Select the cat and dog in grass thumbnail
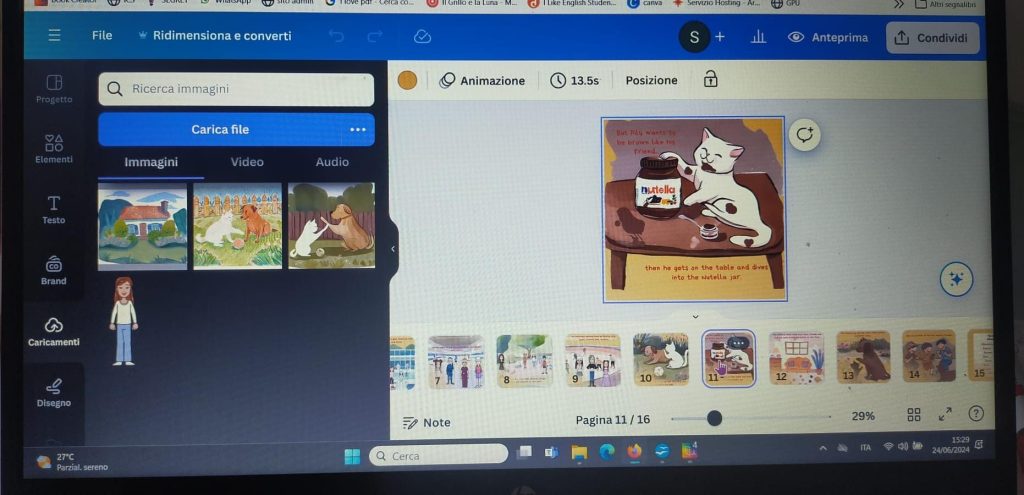This screenshot has width=1024, height=495. [237, 225]
